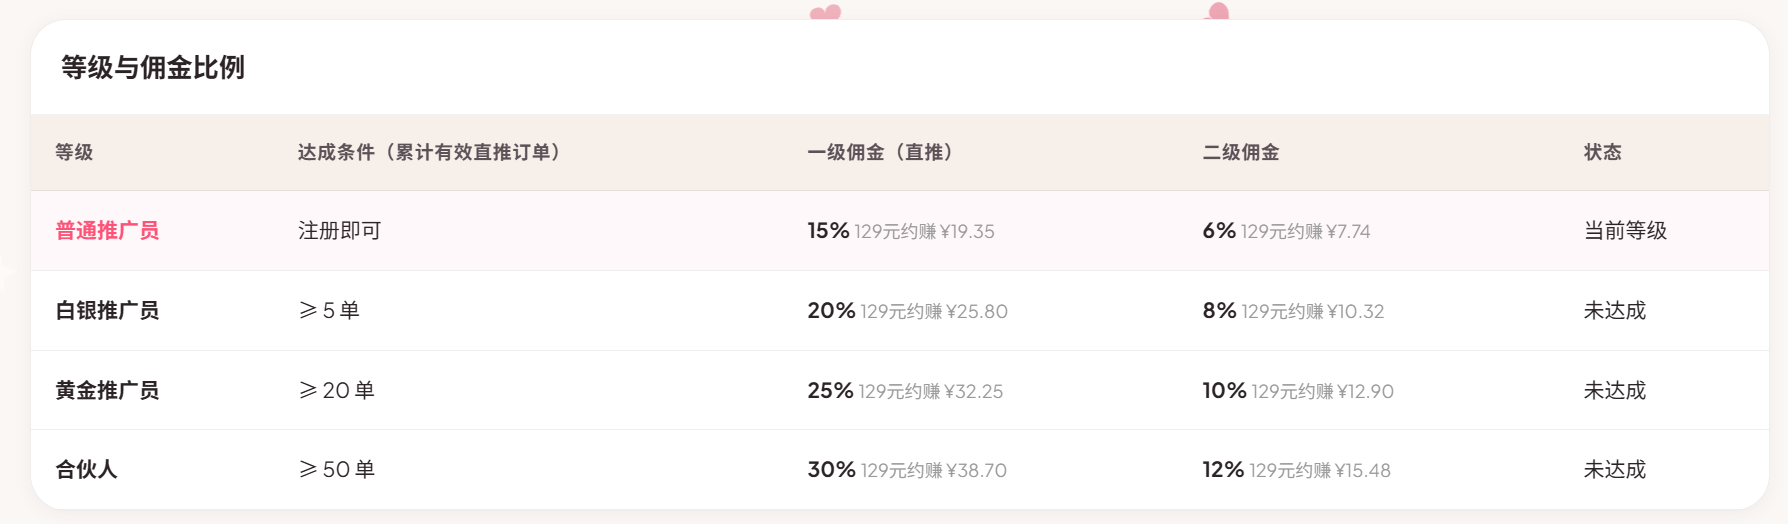1788x524 pixels.
Task: Click the 15% first-level commission value
Action: [828, 231]
